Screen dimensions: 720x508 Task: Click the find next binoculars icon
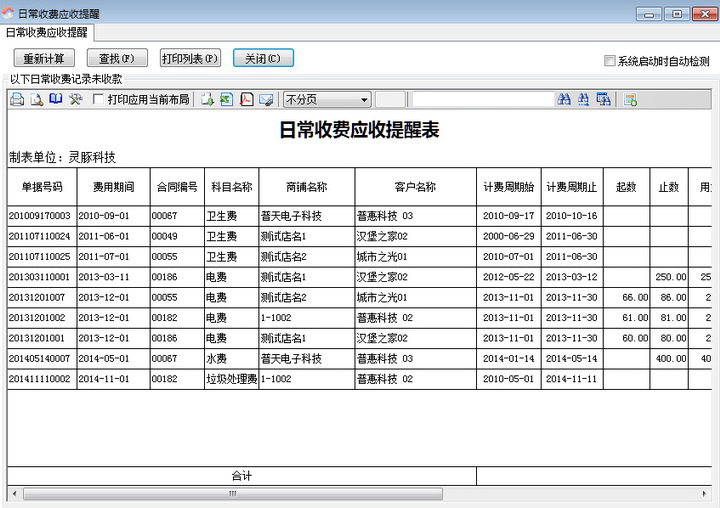(584, 99)
